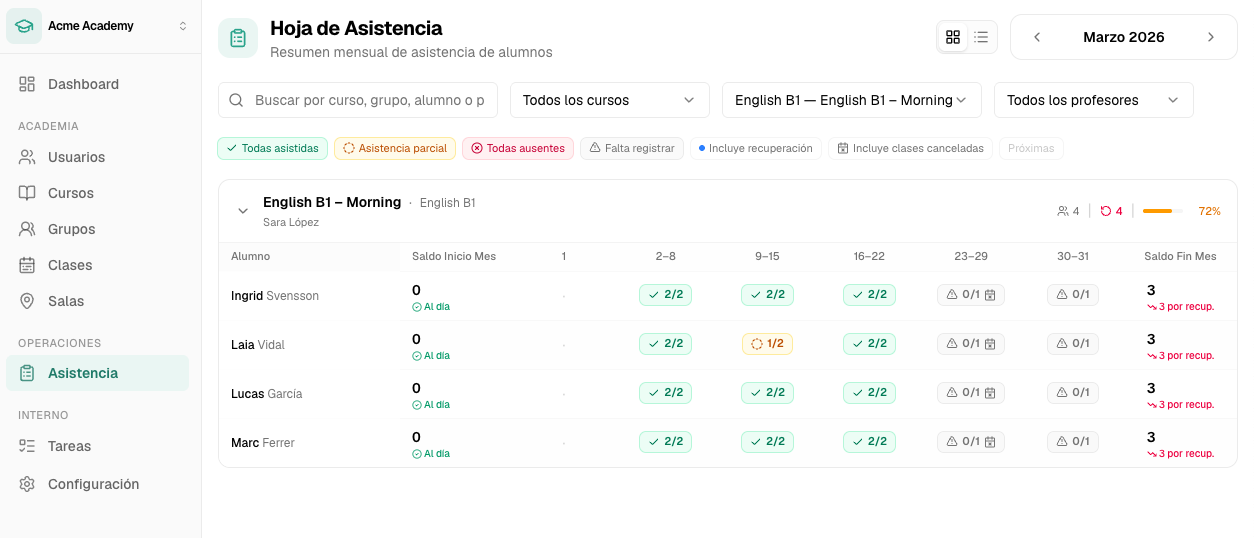Open the Acme Academy workspace switcher

coord(100,26)
